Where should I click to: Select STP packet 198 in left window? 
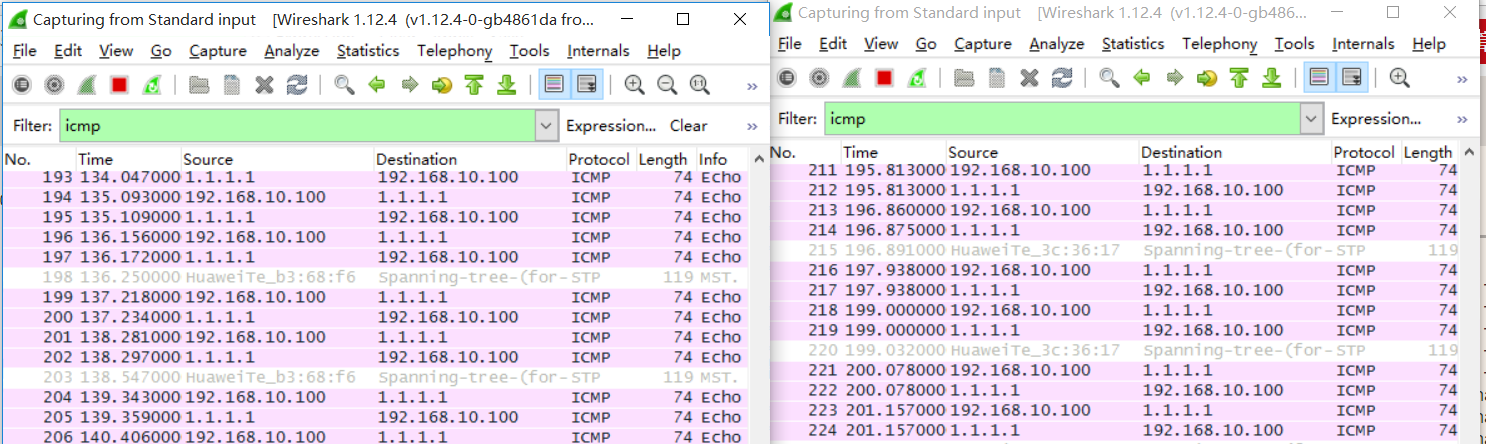click(x=374, y=277)
